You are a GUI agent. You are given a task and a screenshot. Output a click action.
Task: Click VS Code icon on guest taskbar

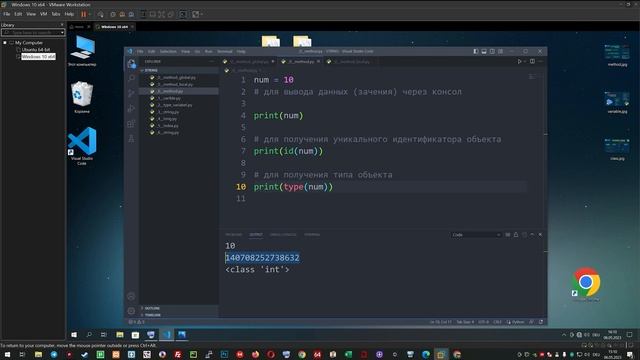[x=167, y=335]
